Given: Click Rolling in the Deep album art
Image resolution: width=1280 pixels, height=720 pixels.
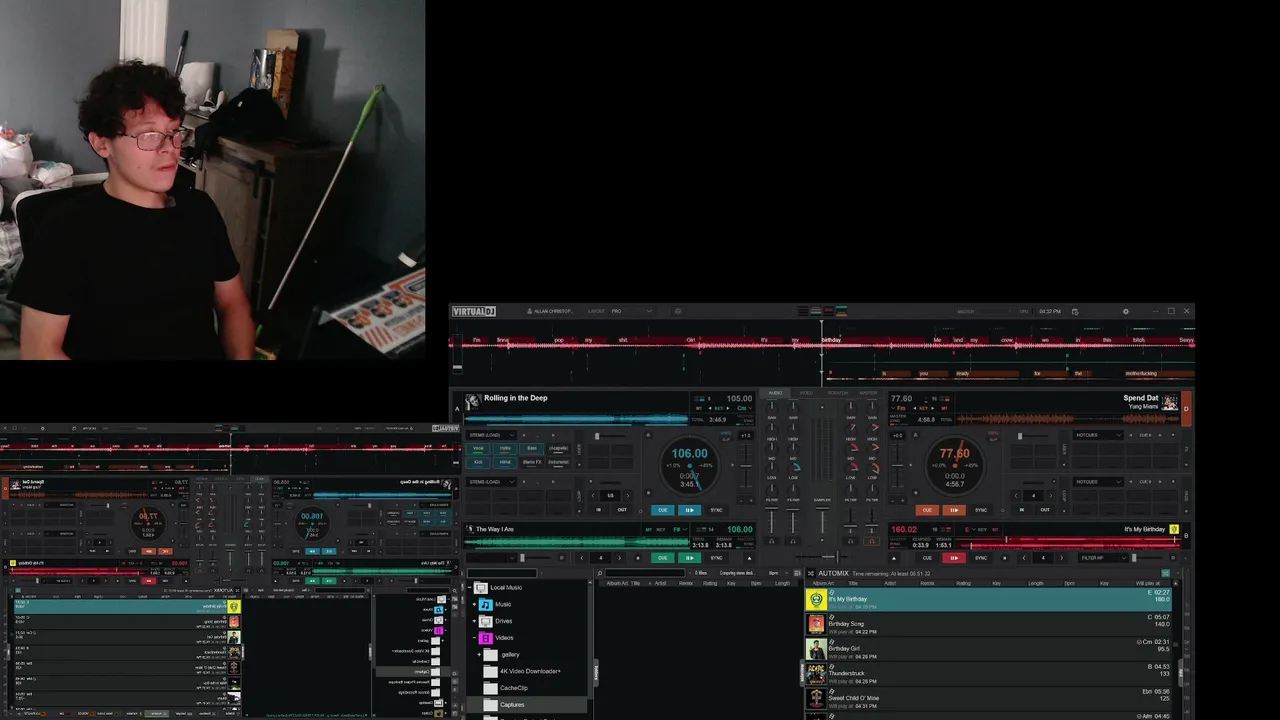Looking at the screenshot, I should click(473, 401).
